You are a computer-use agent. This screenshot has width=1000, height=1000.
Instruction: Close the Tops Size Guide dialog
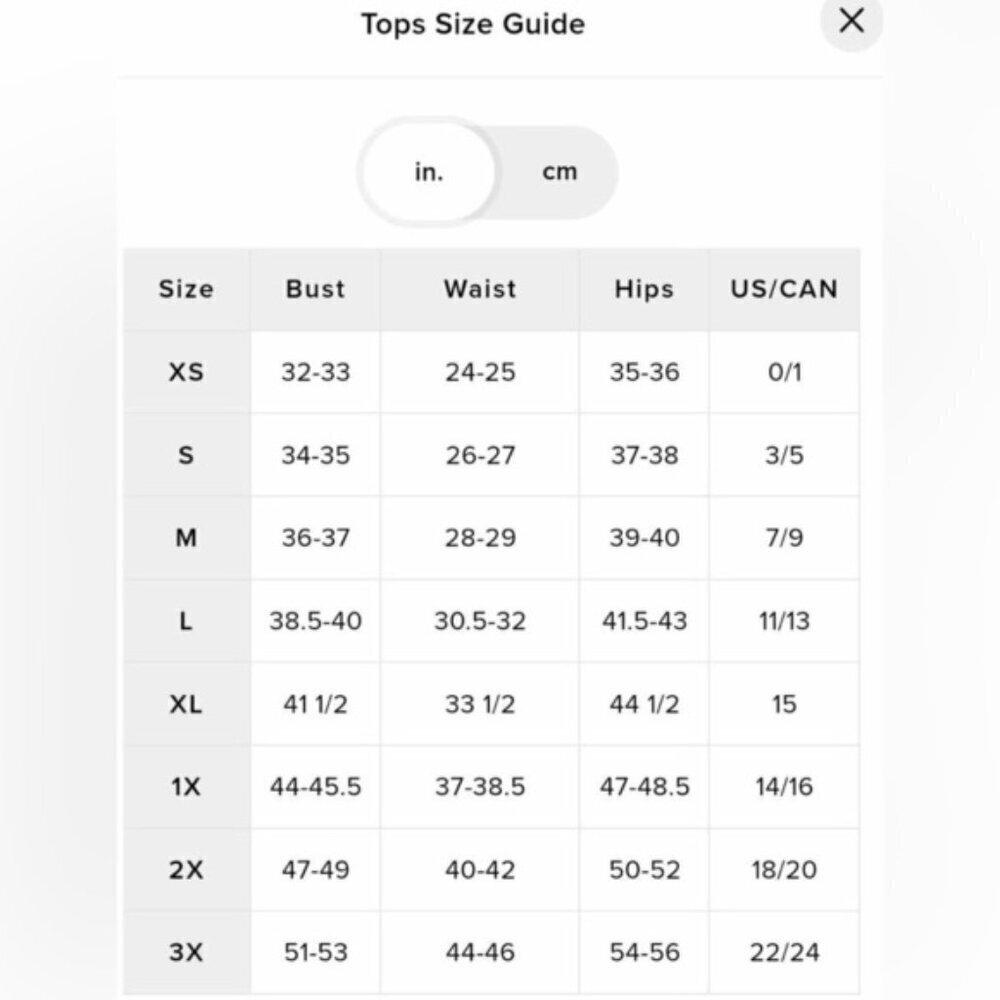(851, 21)
